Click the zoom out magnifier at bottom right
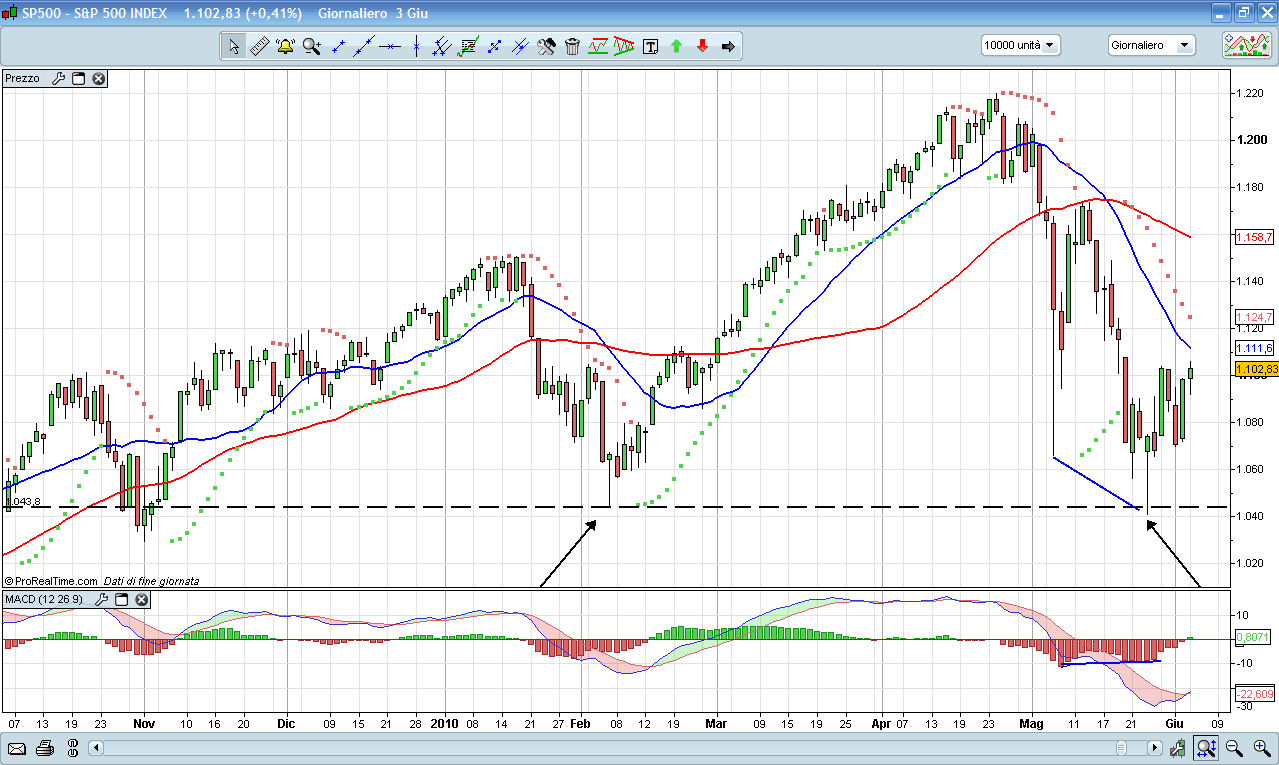This screenshot has height=765, width=1279. [1234, 748]
